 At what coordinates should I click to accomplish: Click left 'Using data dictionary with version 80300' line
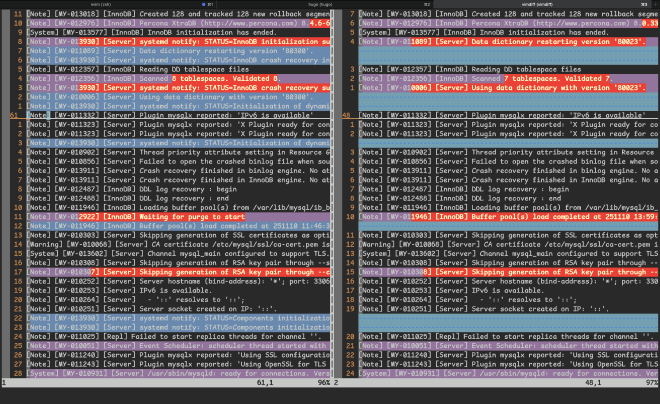(178, 97)
